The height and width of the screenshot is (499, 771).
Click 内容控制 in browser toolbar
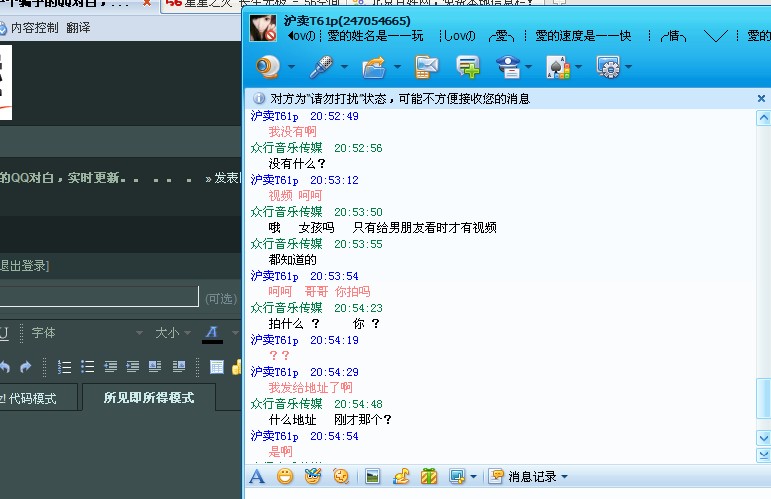34,28
